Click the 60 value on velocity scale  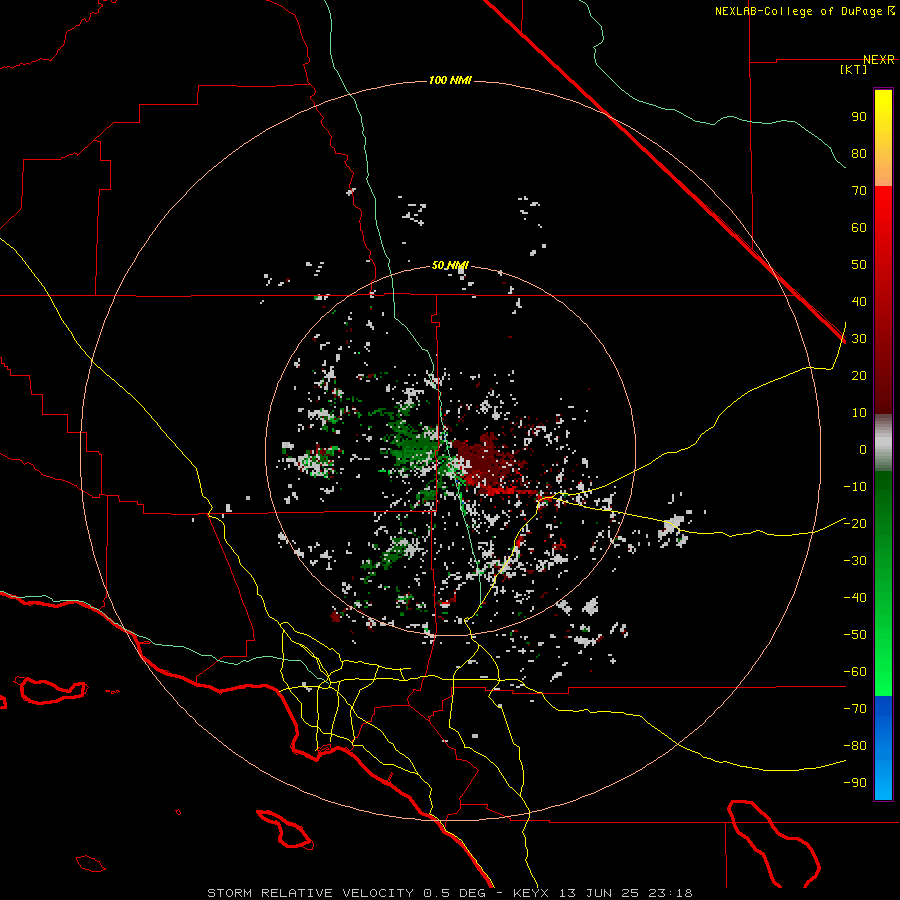point(859,227)
